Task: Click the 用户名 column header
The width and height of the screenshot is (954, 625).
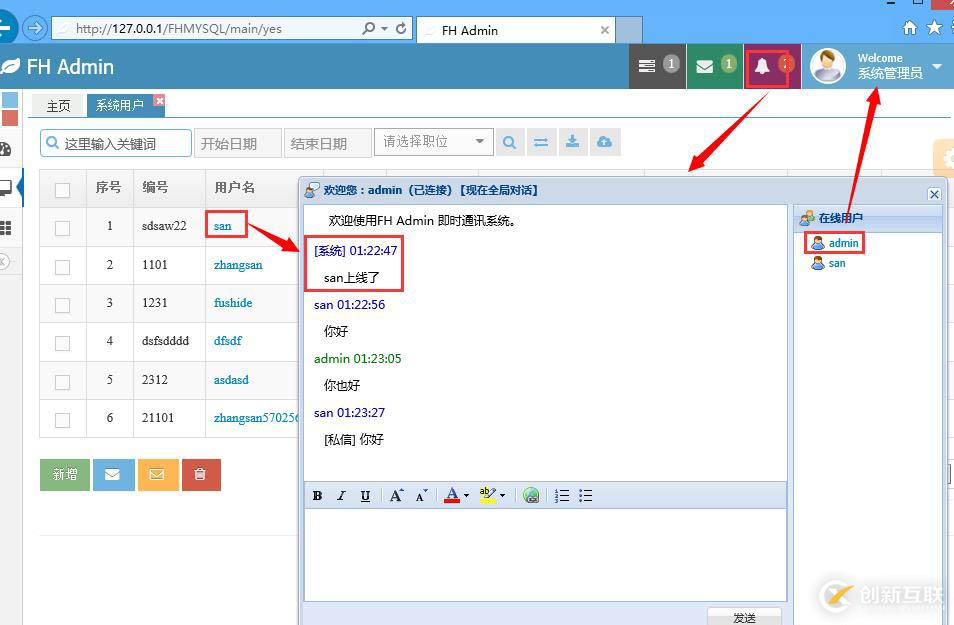Action: pyautogui.click(x=234, y=187)
